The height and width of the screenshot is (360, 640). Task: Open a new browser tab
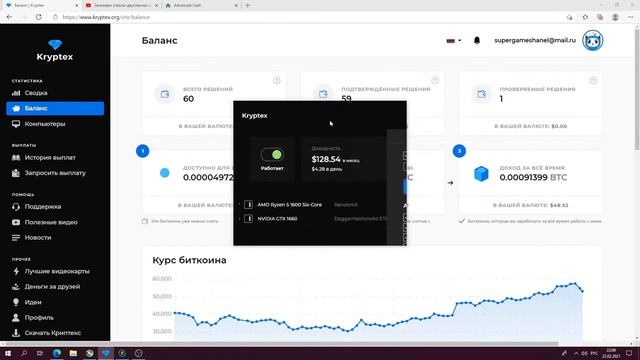point(248,5)
